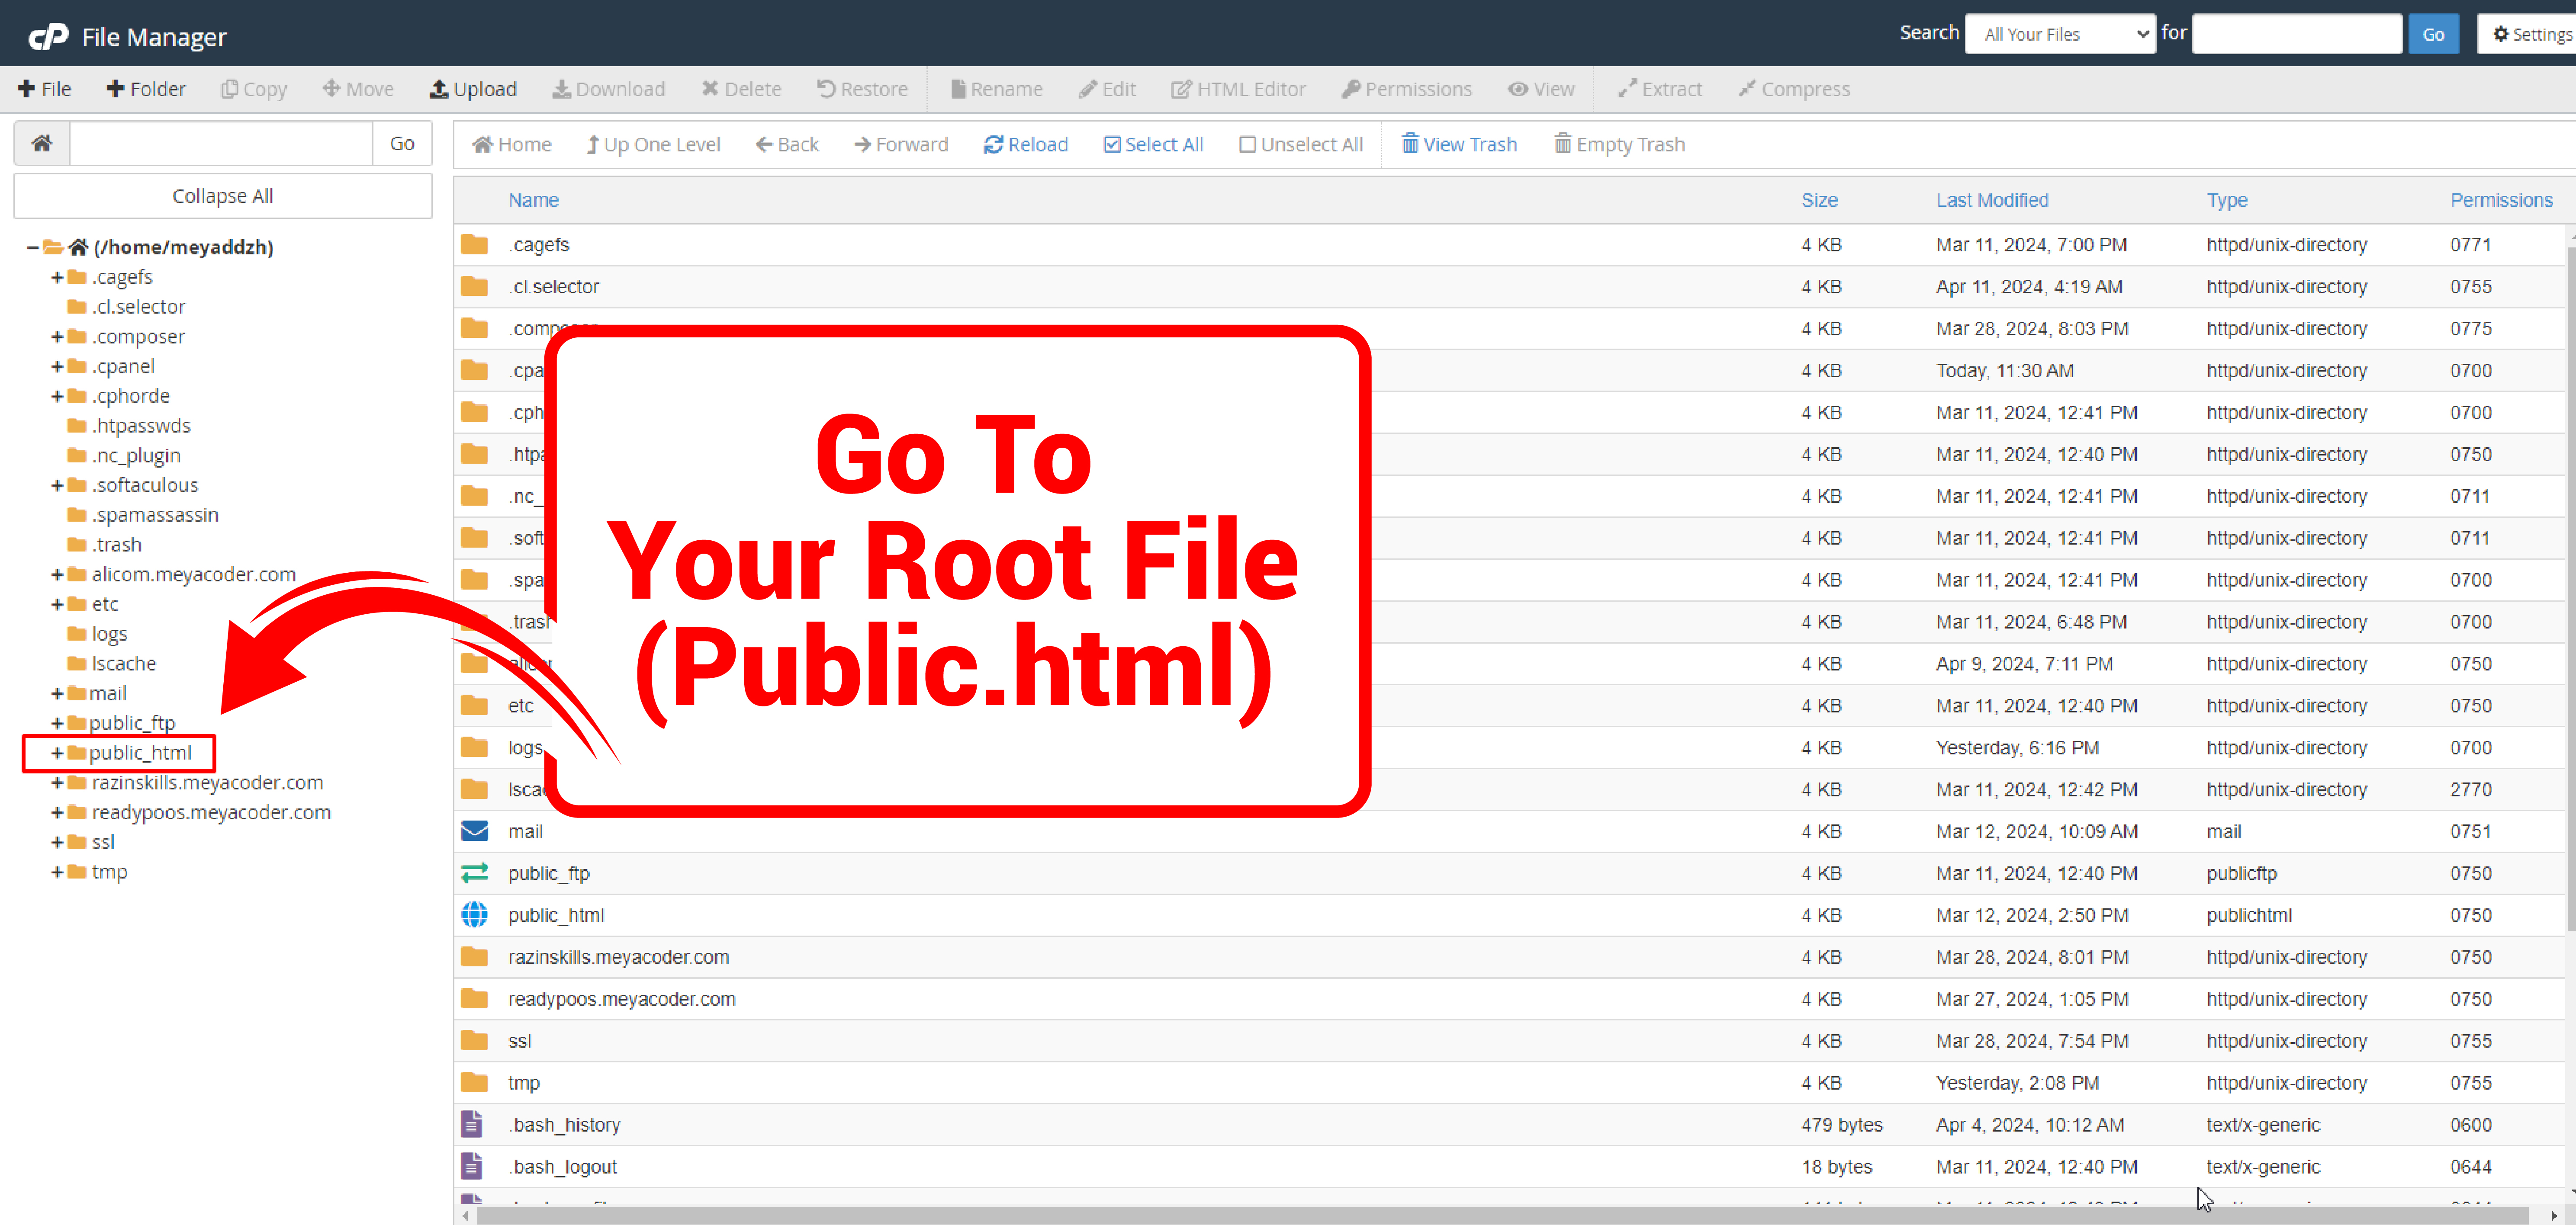Go Up One Level
Screen dimensions: 2576x1225
pyautogui.click(x=653, y=144)
